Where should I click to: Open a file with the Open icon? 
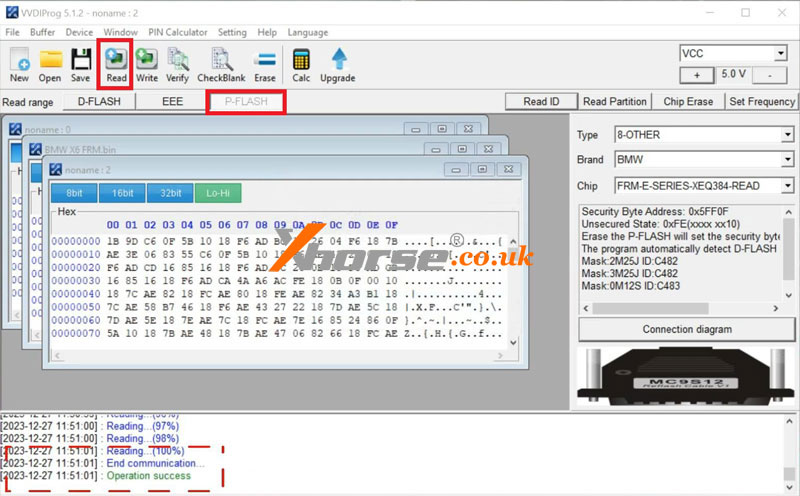click(x=50, y=62)
